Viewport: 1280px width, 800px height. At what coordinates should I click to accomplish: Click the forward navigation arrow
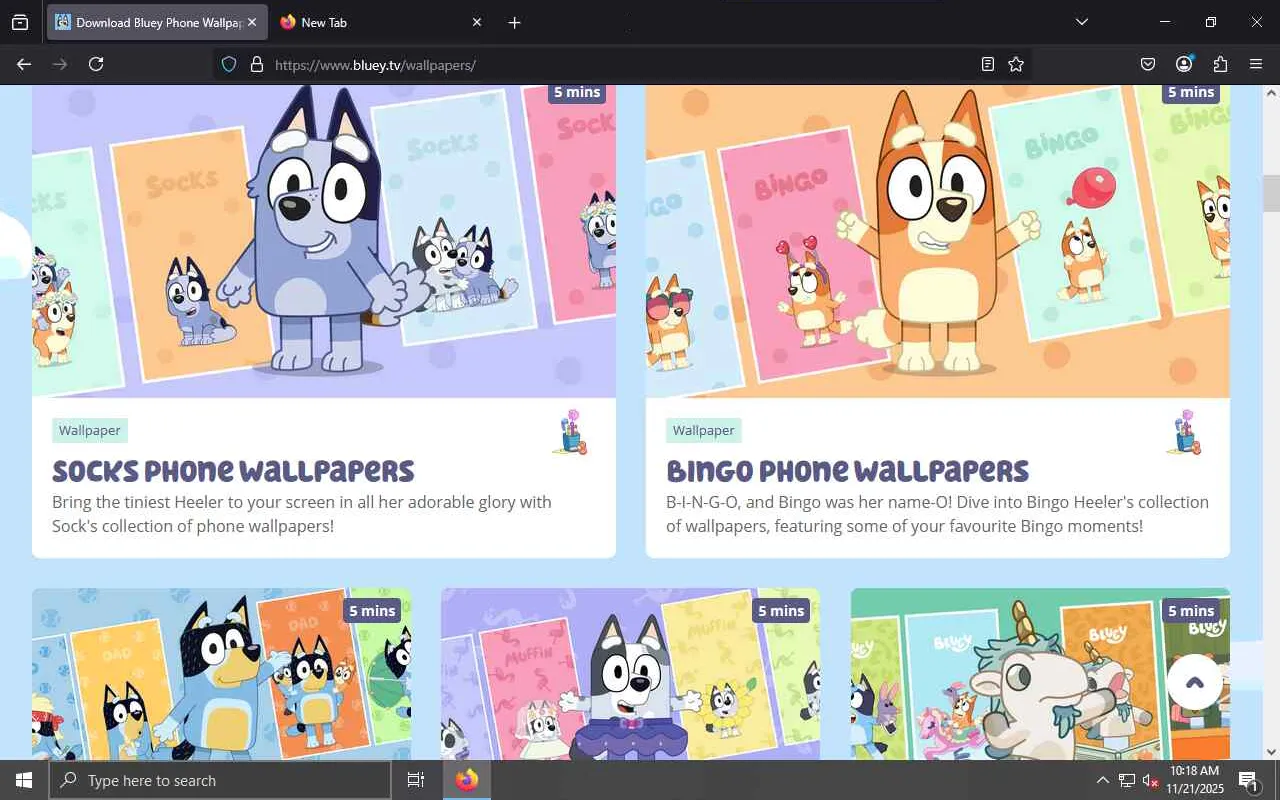(x=60, y=64)
